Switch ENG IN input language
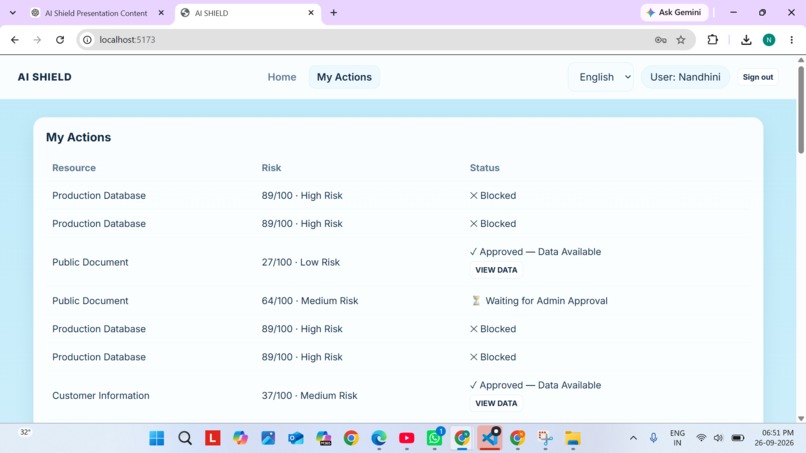The width and height of the screenshot is (806, 453). click(x=677, y=438)
